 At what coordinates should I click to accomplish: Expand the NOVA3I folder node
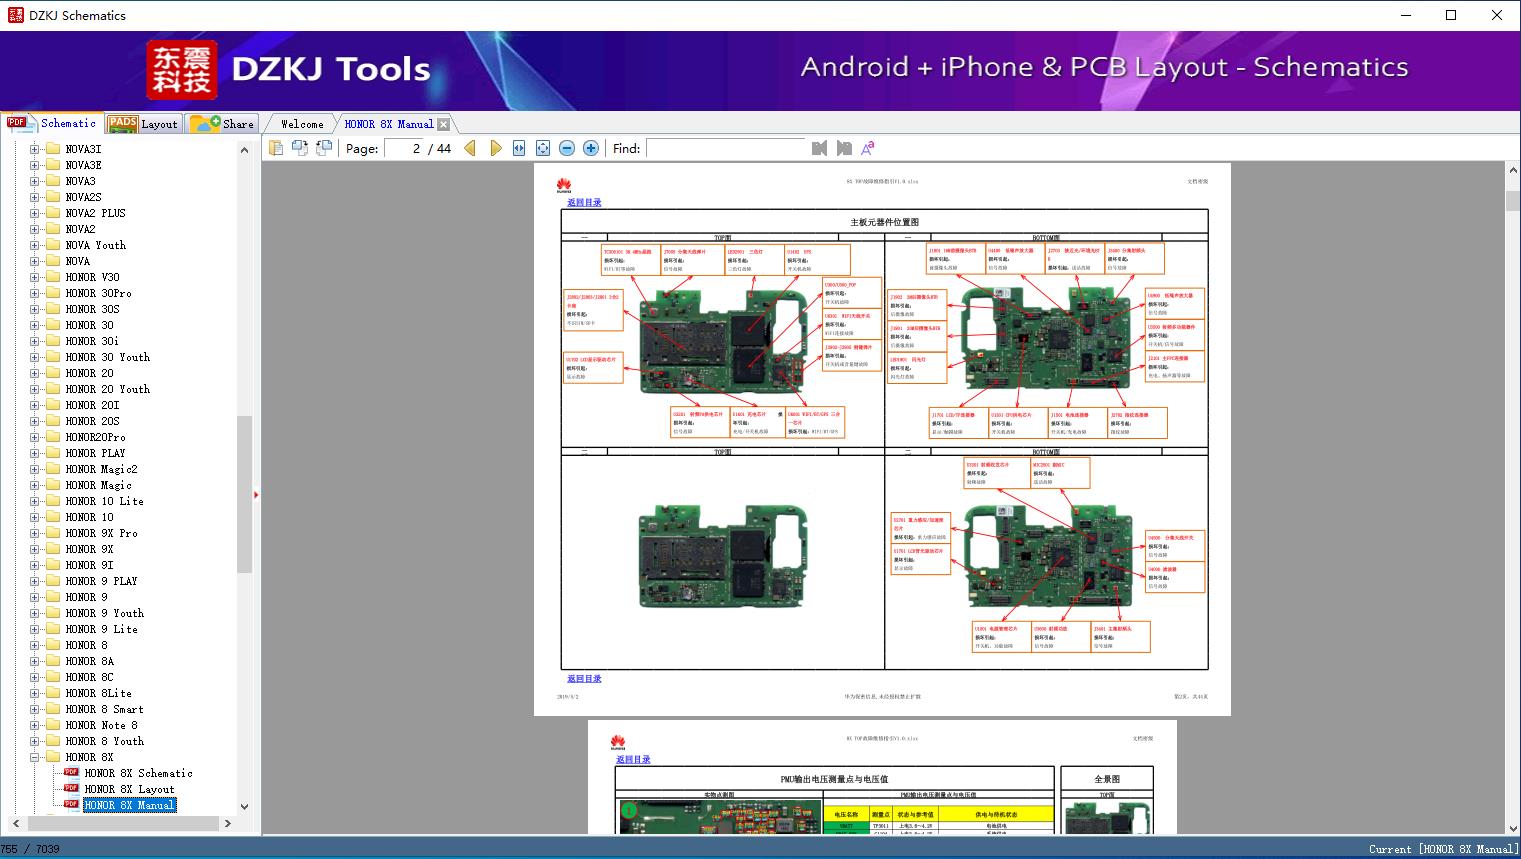tap(35, 149)
